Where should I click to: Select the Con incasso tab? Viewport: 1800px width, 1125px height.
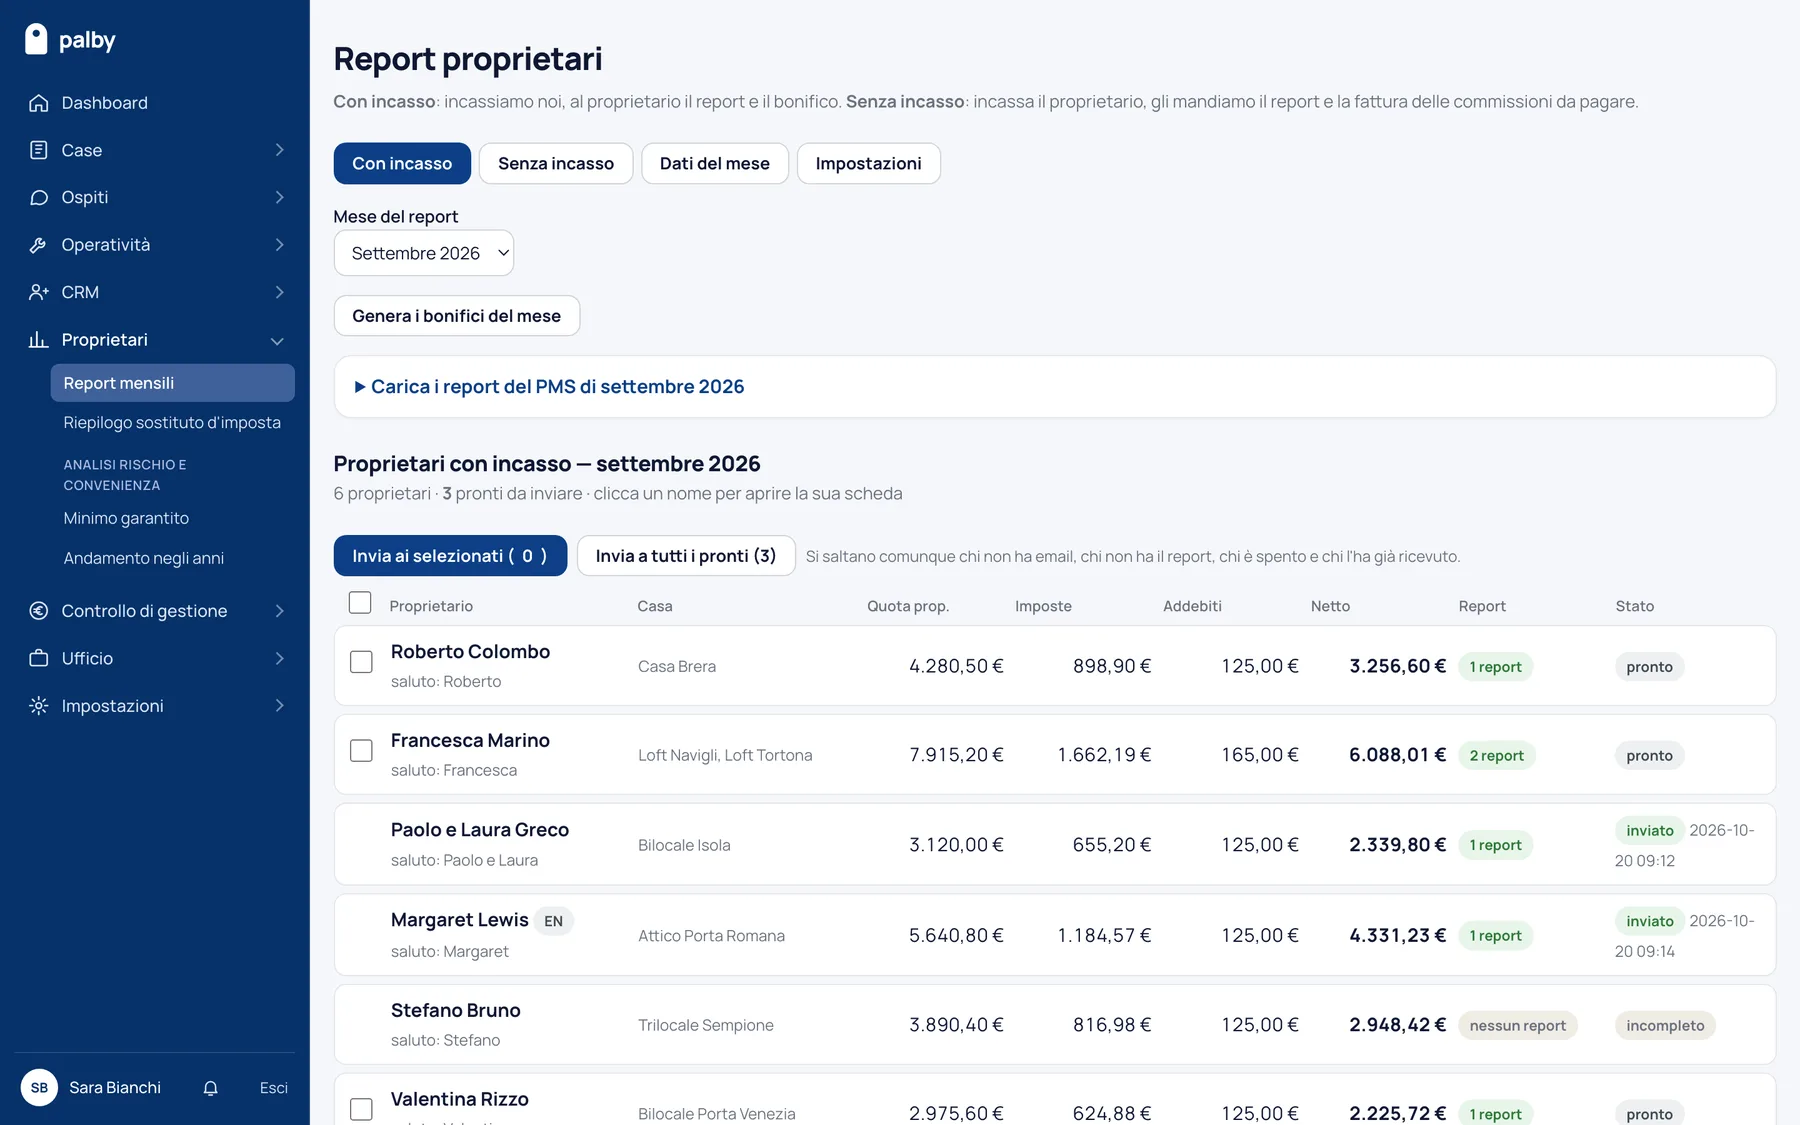[402, 163]
